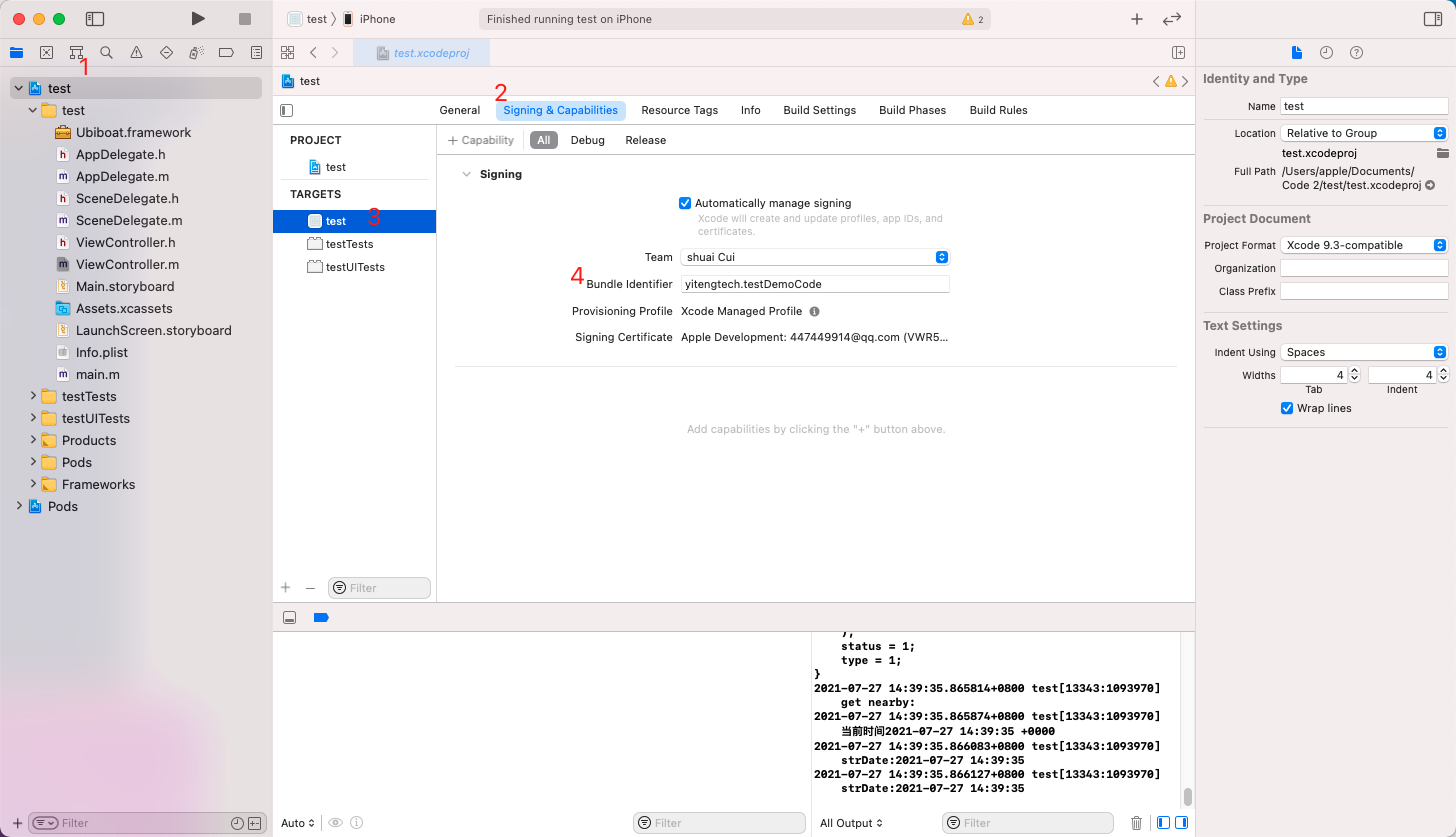Open Location Relative to Group dropdown
Viewport: 1456px width, 837px height.
(1364, 133)
